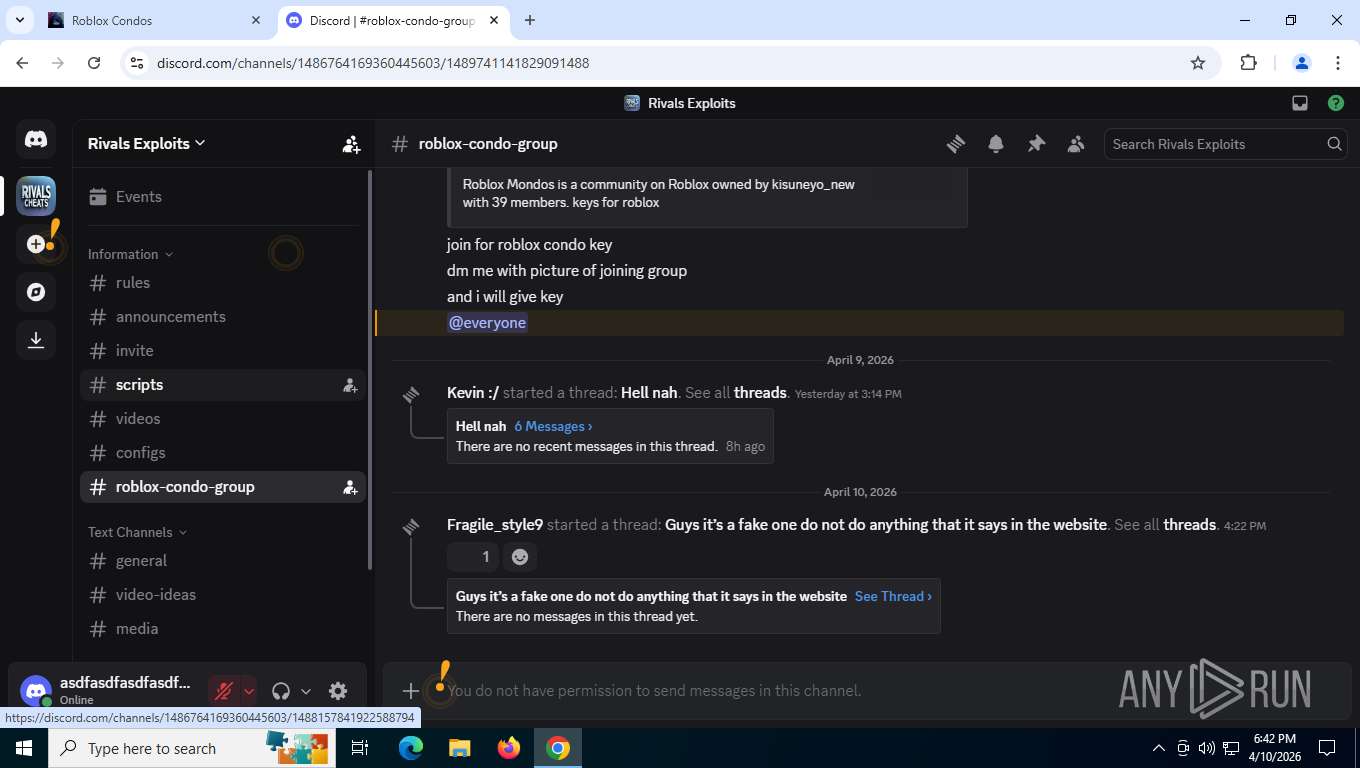Open notification settings bell icon

click(x=996, y=144)
